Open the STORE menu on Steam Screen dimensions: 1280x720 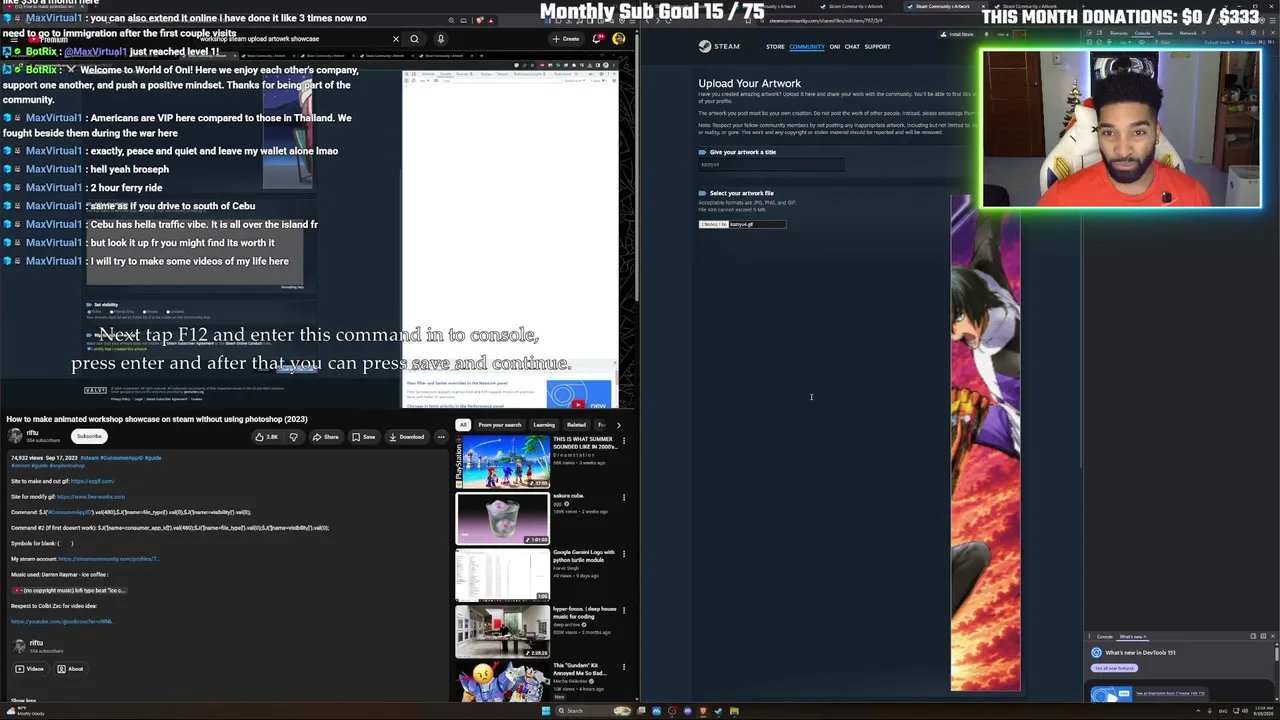pyautogui.click(x=775, y=47)
